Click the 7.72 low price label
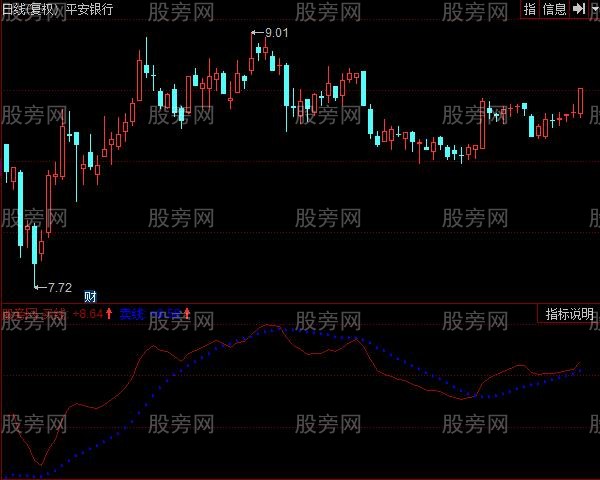This screenshot has width=600, height=480. tap(60, 288)
